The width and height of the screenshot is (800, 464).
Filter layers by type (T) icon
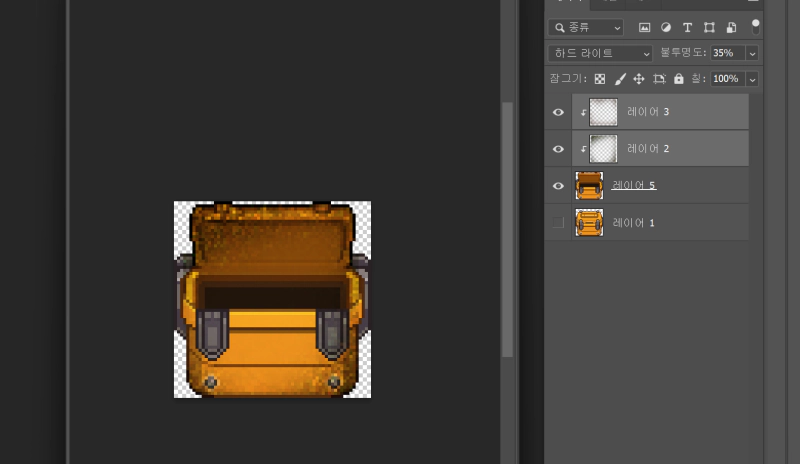(x=687, y=27)
